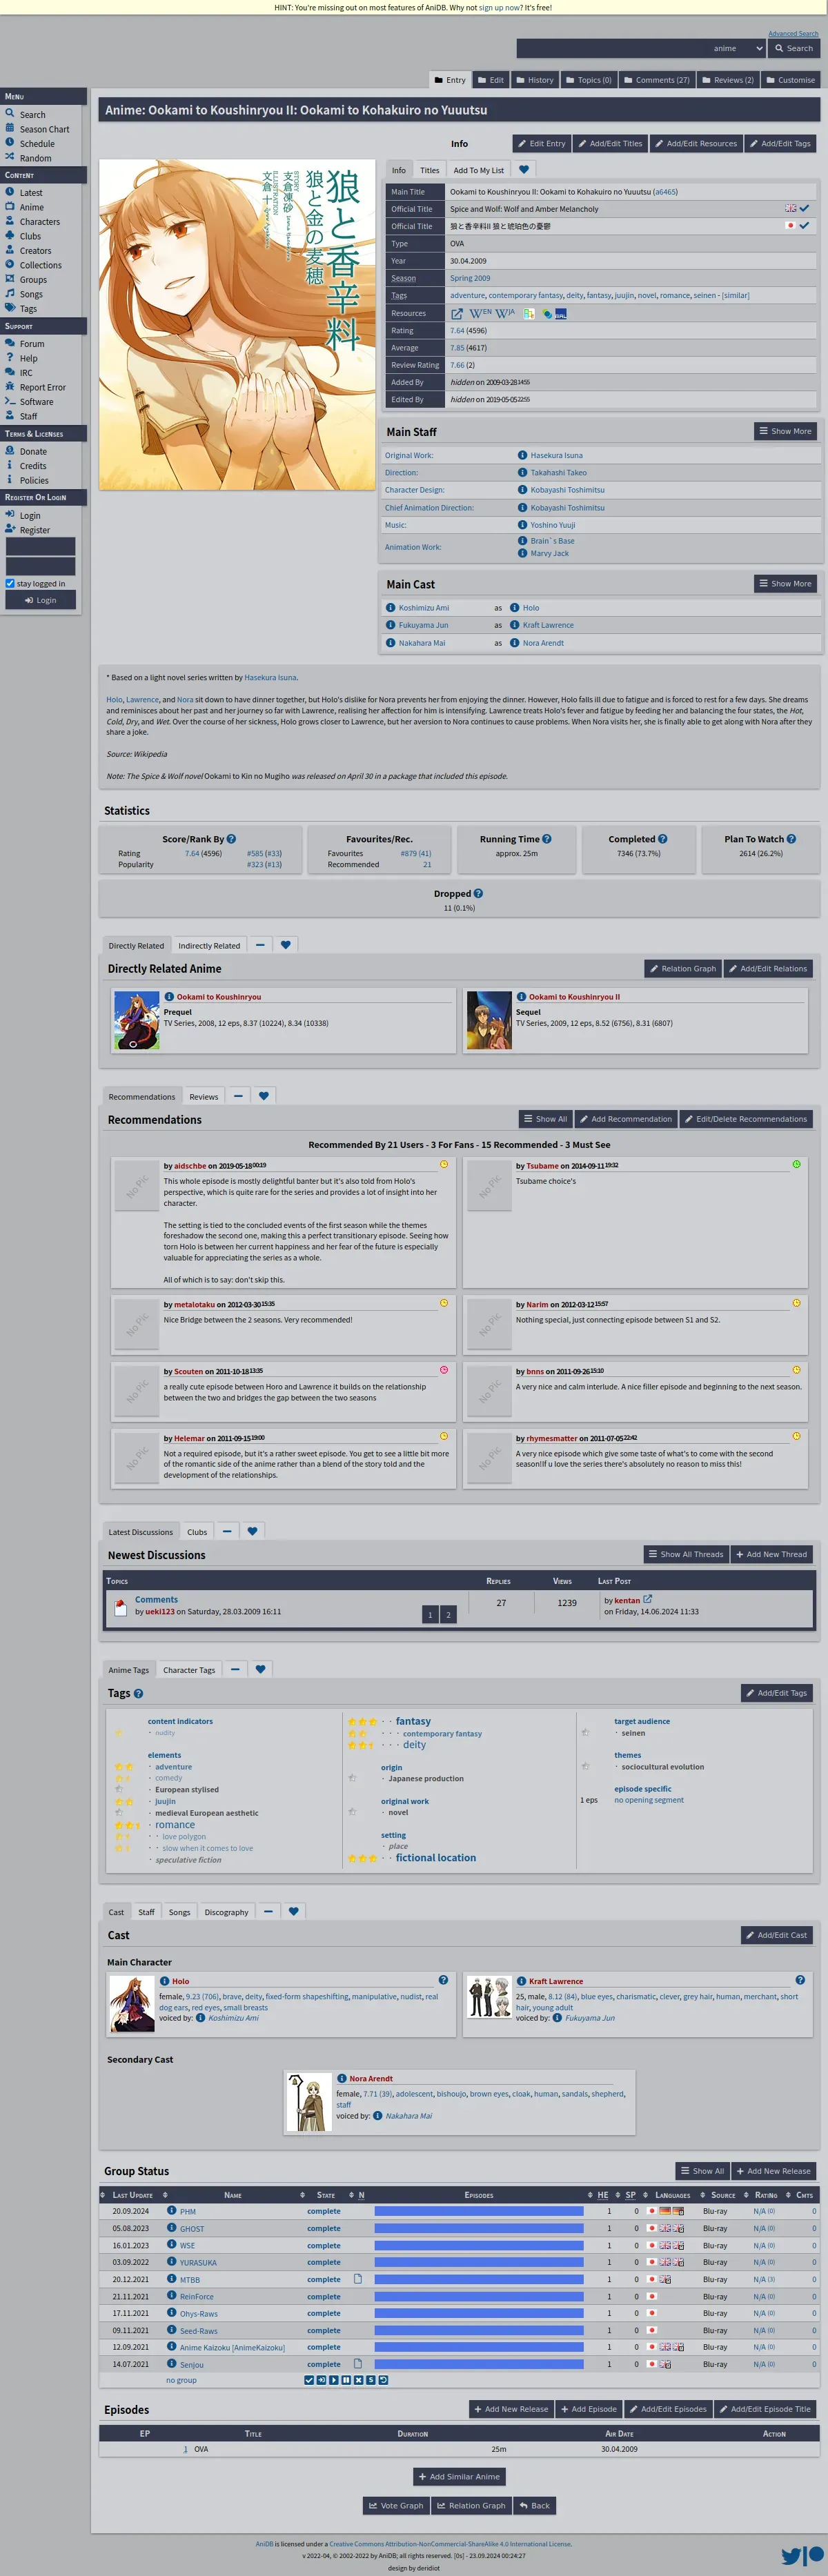This screenshot has height=2576, width=828.
Task: Click the Twitter bird icon in footer
Action: (791, 2555)
